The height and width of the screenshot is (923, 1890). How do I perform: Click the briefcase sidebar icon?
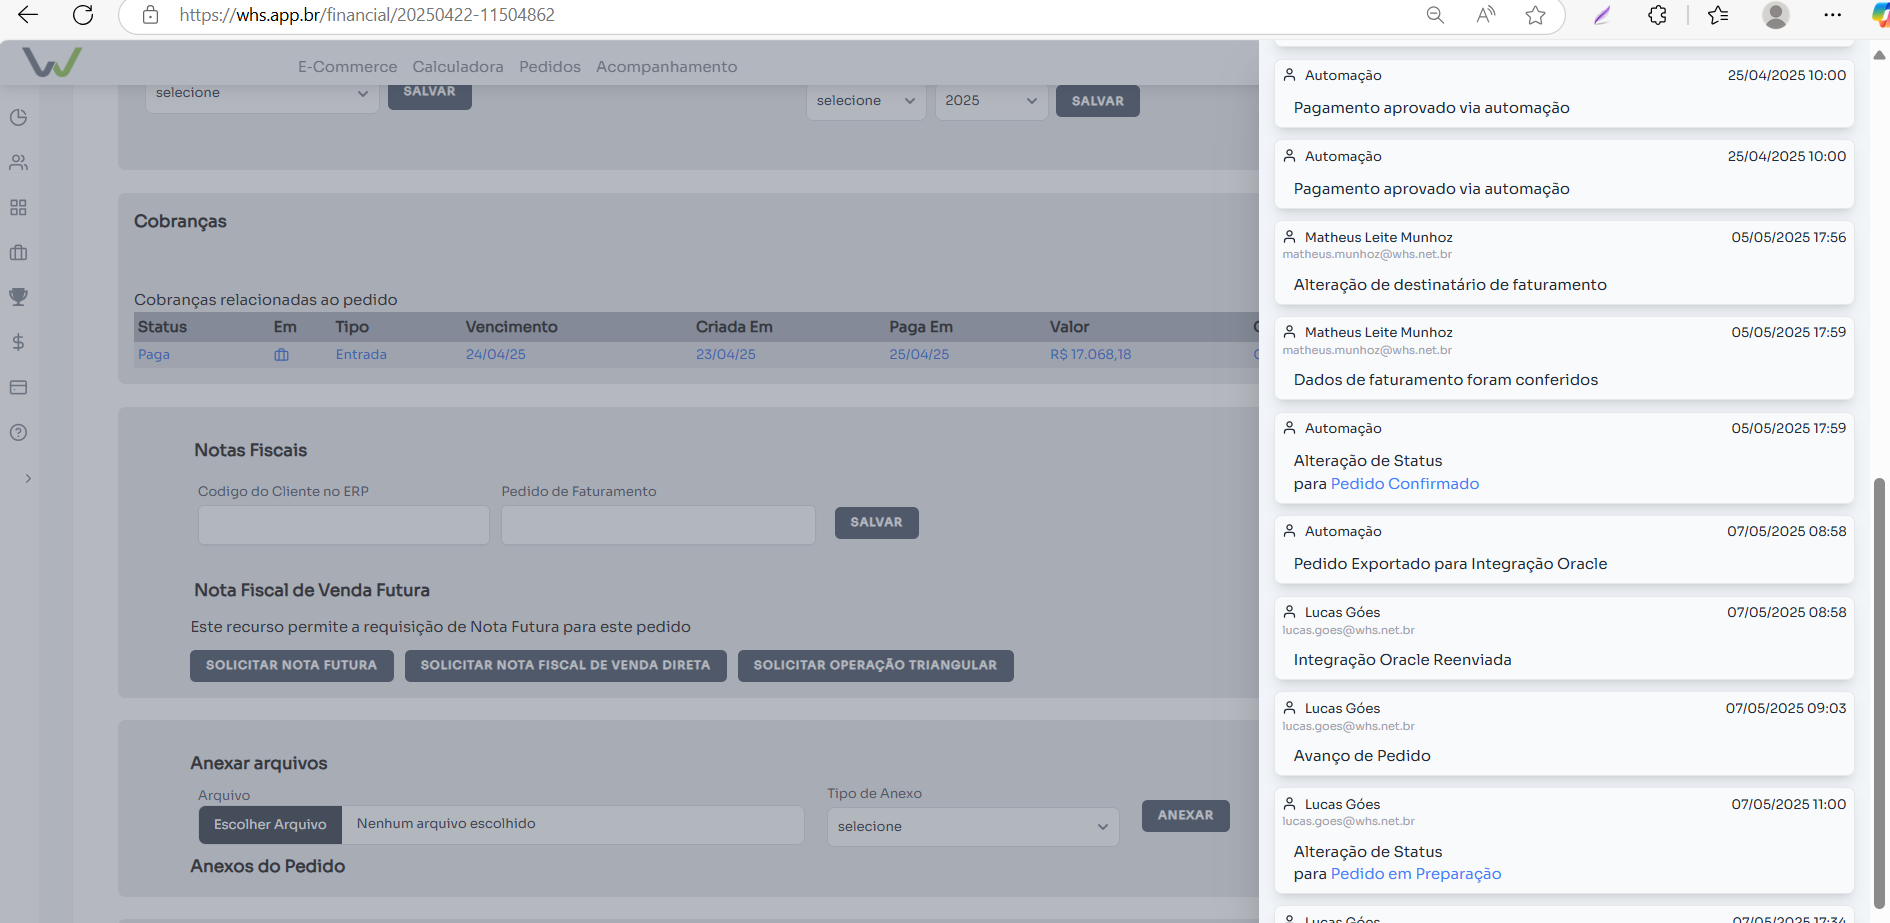click(18, 252)
